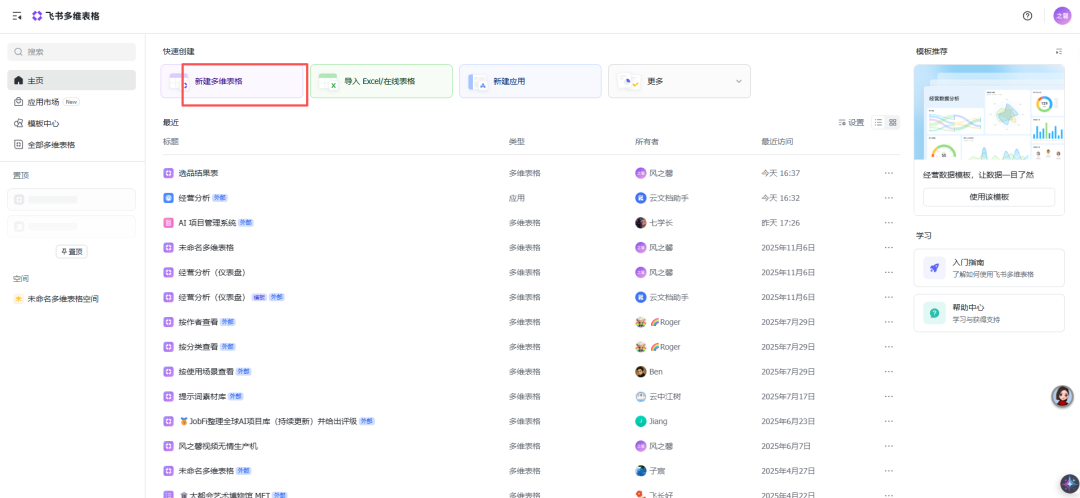This screenshot has height=498, width=1080.
Task: Open more options for 提示词素材库 row
Action: pos(889,396)
